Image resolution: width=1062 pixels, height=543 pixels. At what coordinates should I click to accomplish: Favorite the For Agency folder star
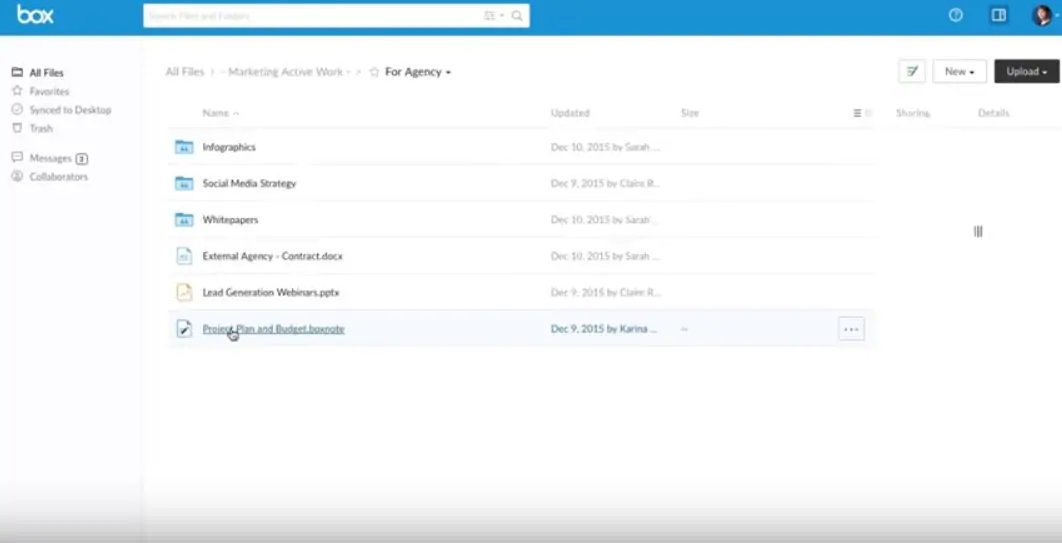click(374, 72)
